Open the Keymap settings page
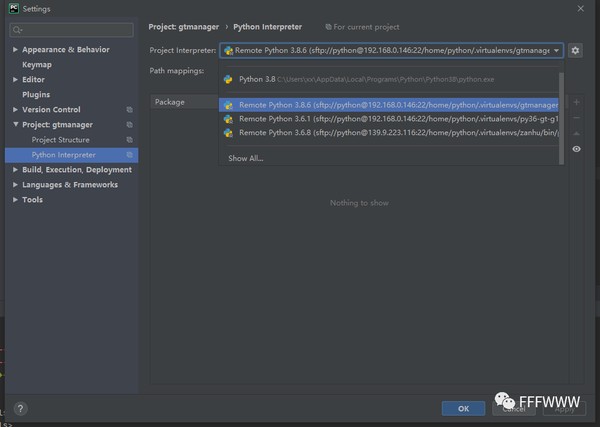The image size is (600, 427). pos(37,65)
